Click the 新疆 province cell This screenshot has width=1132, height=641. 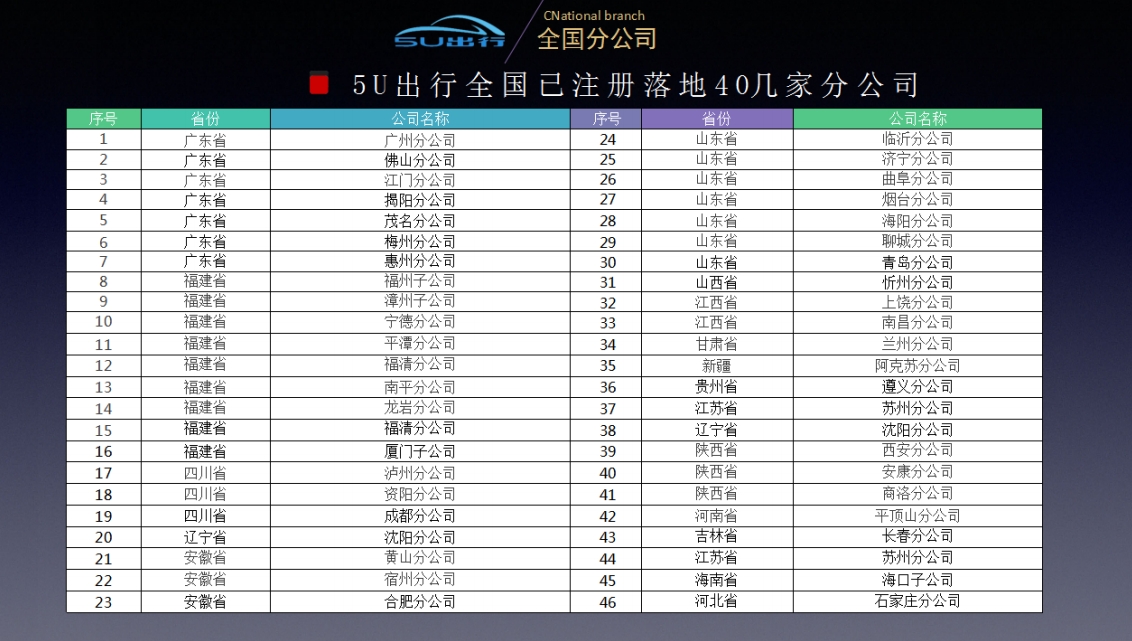click(717, 365)
